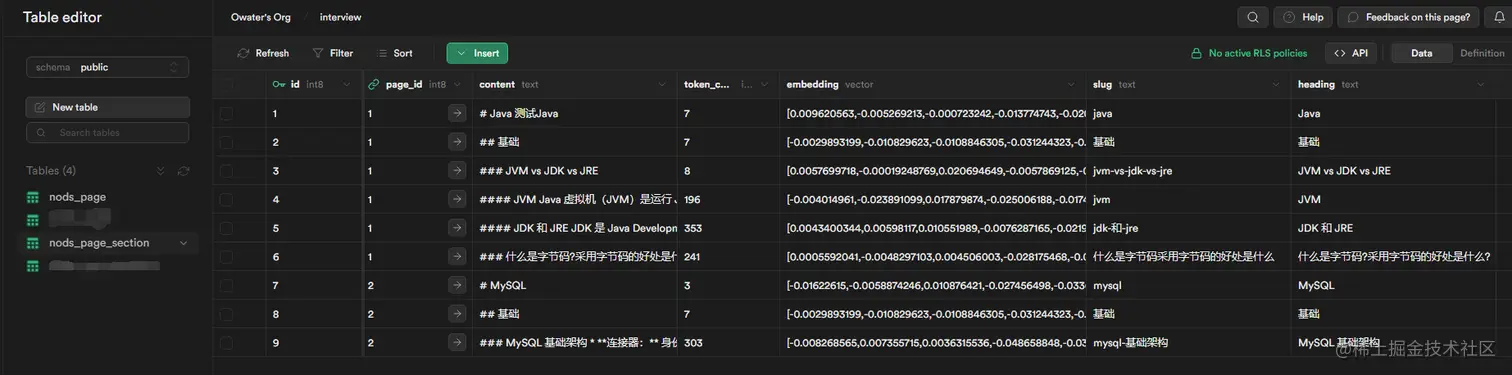Click the New table button
The height and width of the screenshot is (375, 1512).
click(x=107, y=107)
